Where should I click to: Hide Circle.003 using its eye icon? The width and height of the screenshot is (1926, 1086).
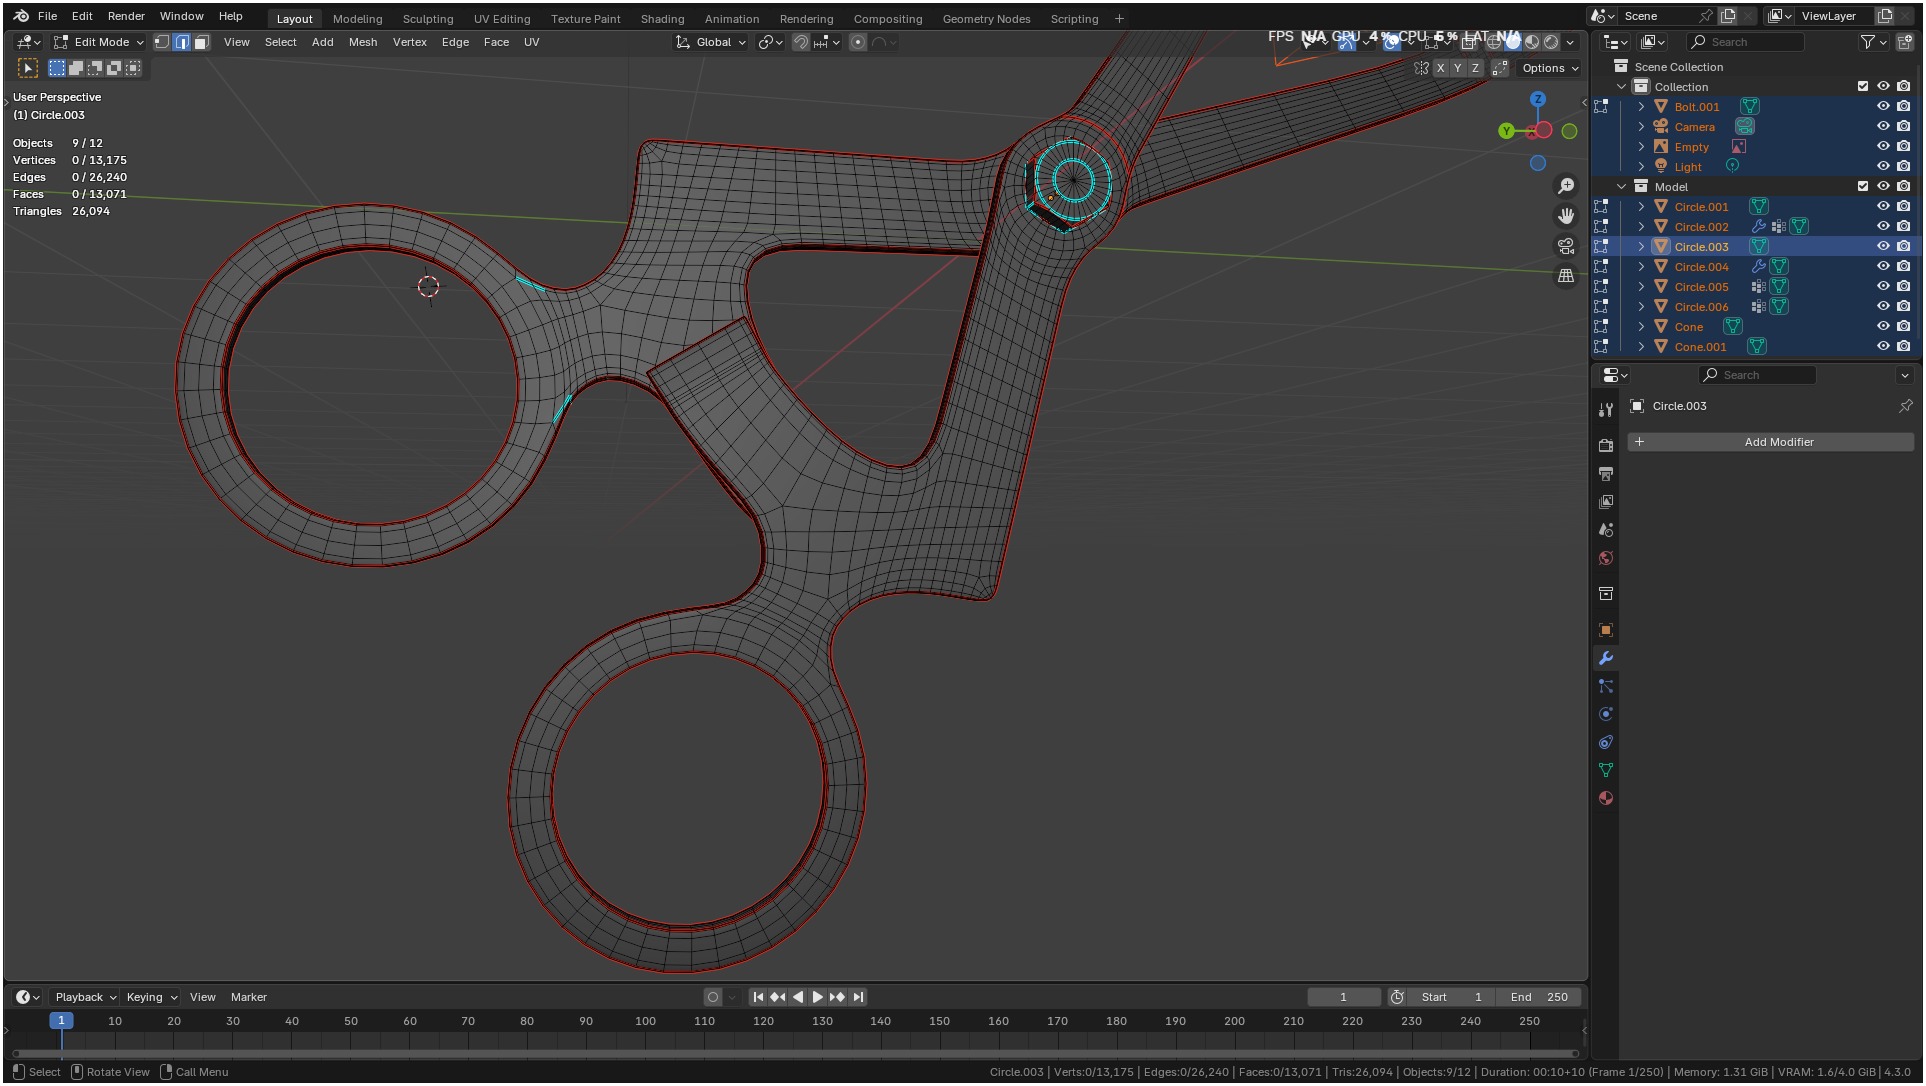point(1883,246)
